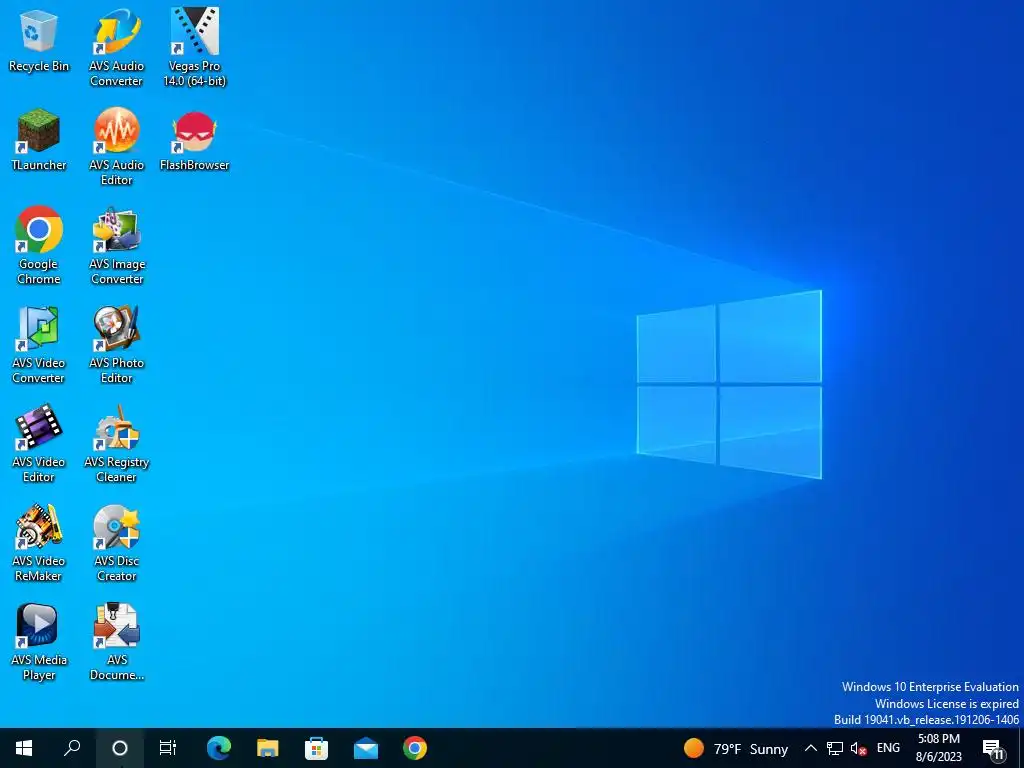1024x768 pixels.
Task: Open the clock showing 5:08 PM
Action: (938, 748)
